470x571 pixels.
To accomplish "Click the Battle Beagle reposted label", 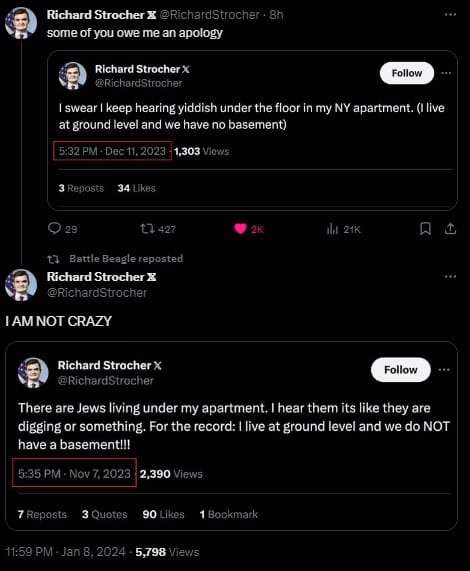I will (126, 259).
